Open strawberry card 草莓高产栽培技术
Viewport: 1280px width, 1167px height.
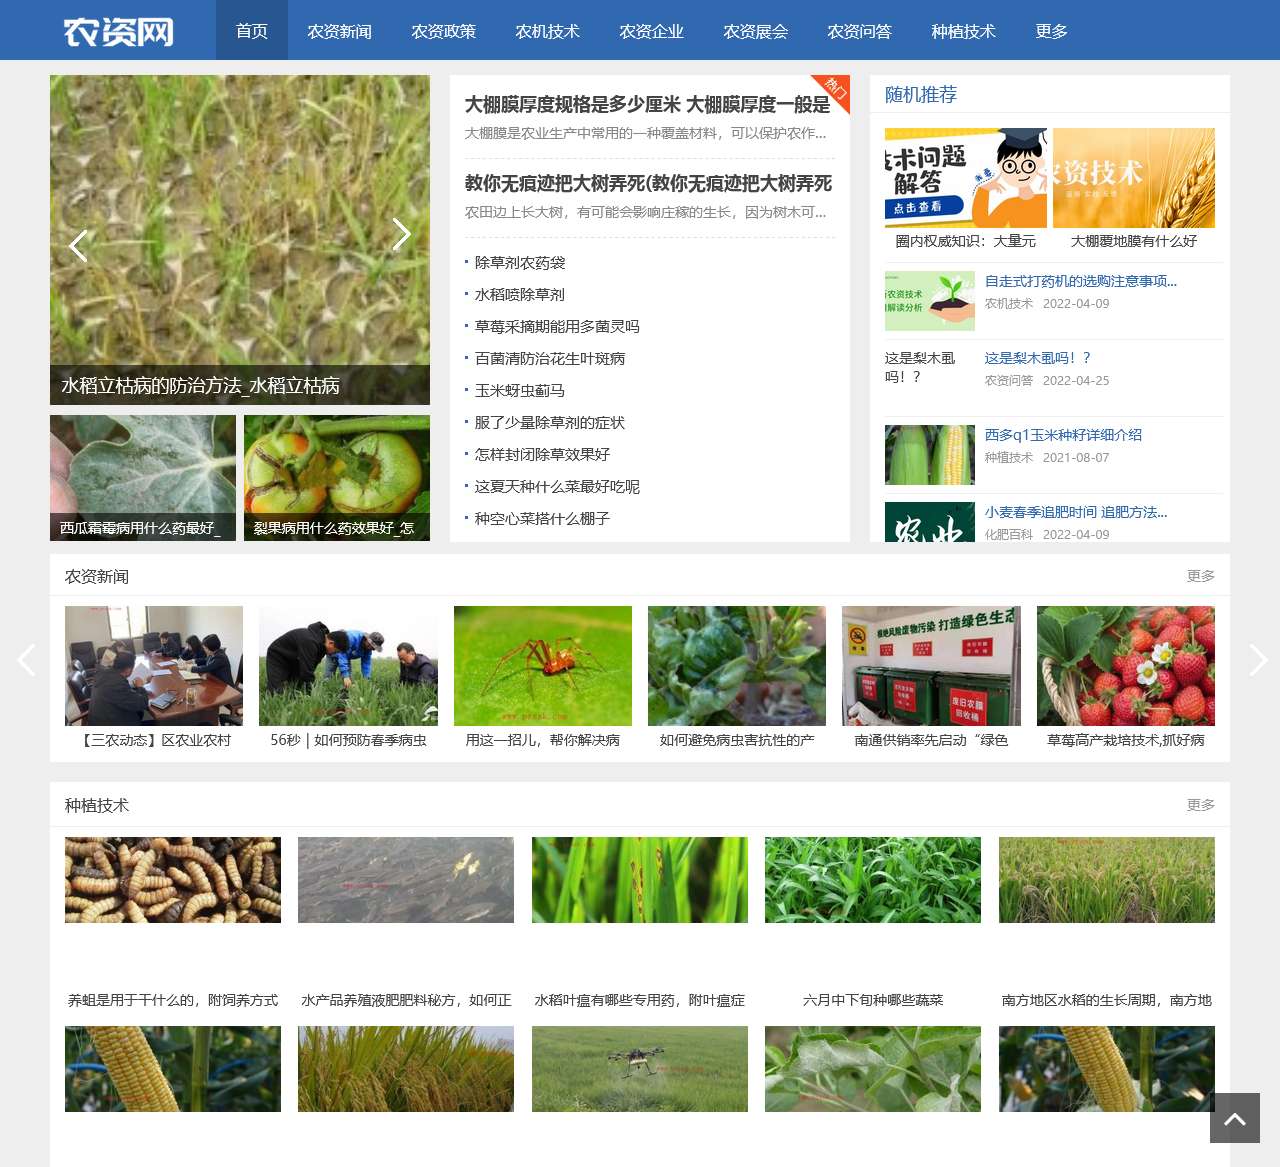click(x=1126, y=678)
